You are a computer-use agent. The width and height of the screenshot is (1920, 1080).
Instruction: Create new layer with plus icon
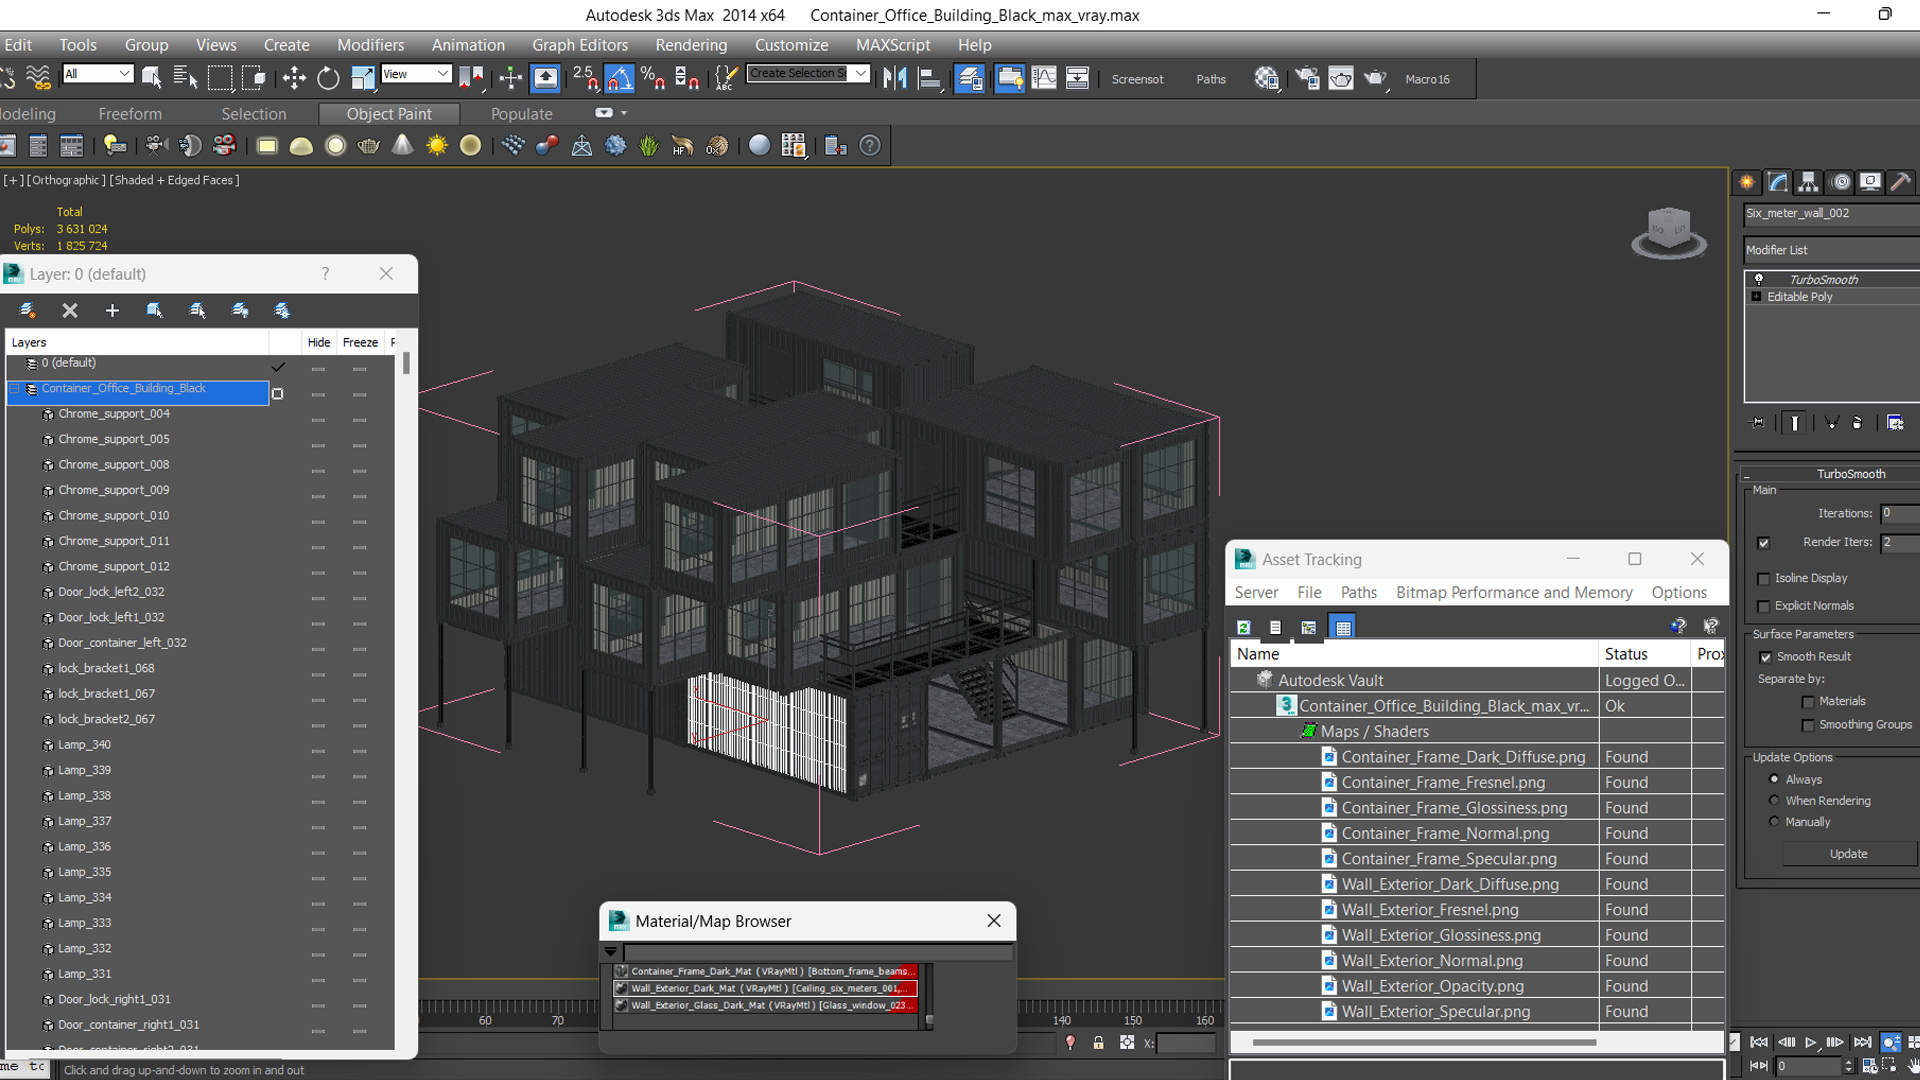click(112, 311)
